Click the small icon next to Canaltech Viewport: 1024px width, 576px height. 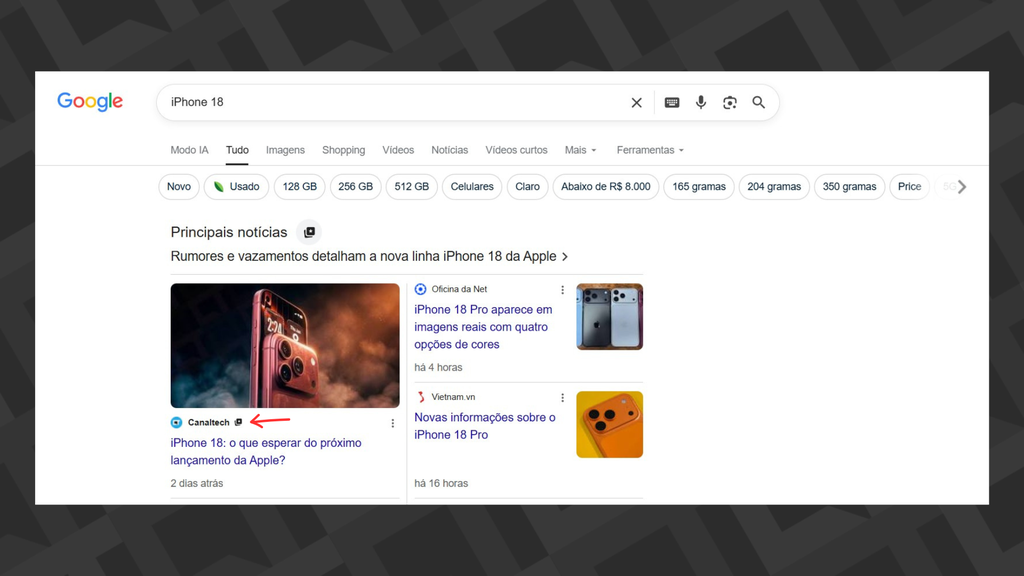pos(238,423)
